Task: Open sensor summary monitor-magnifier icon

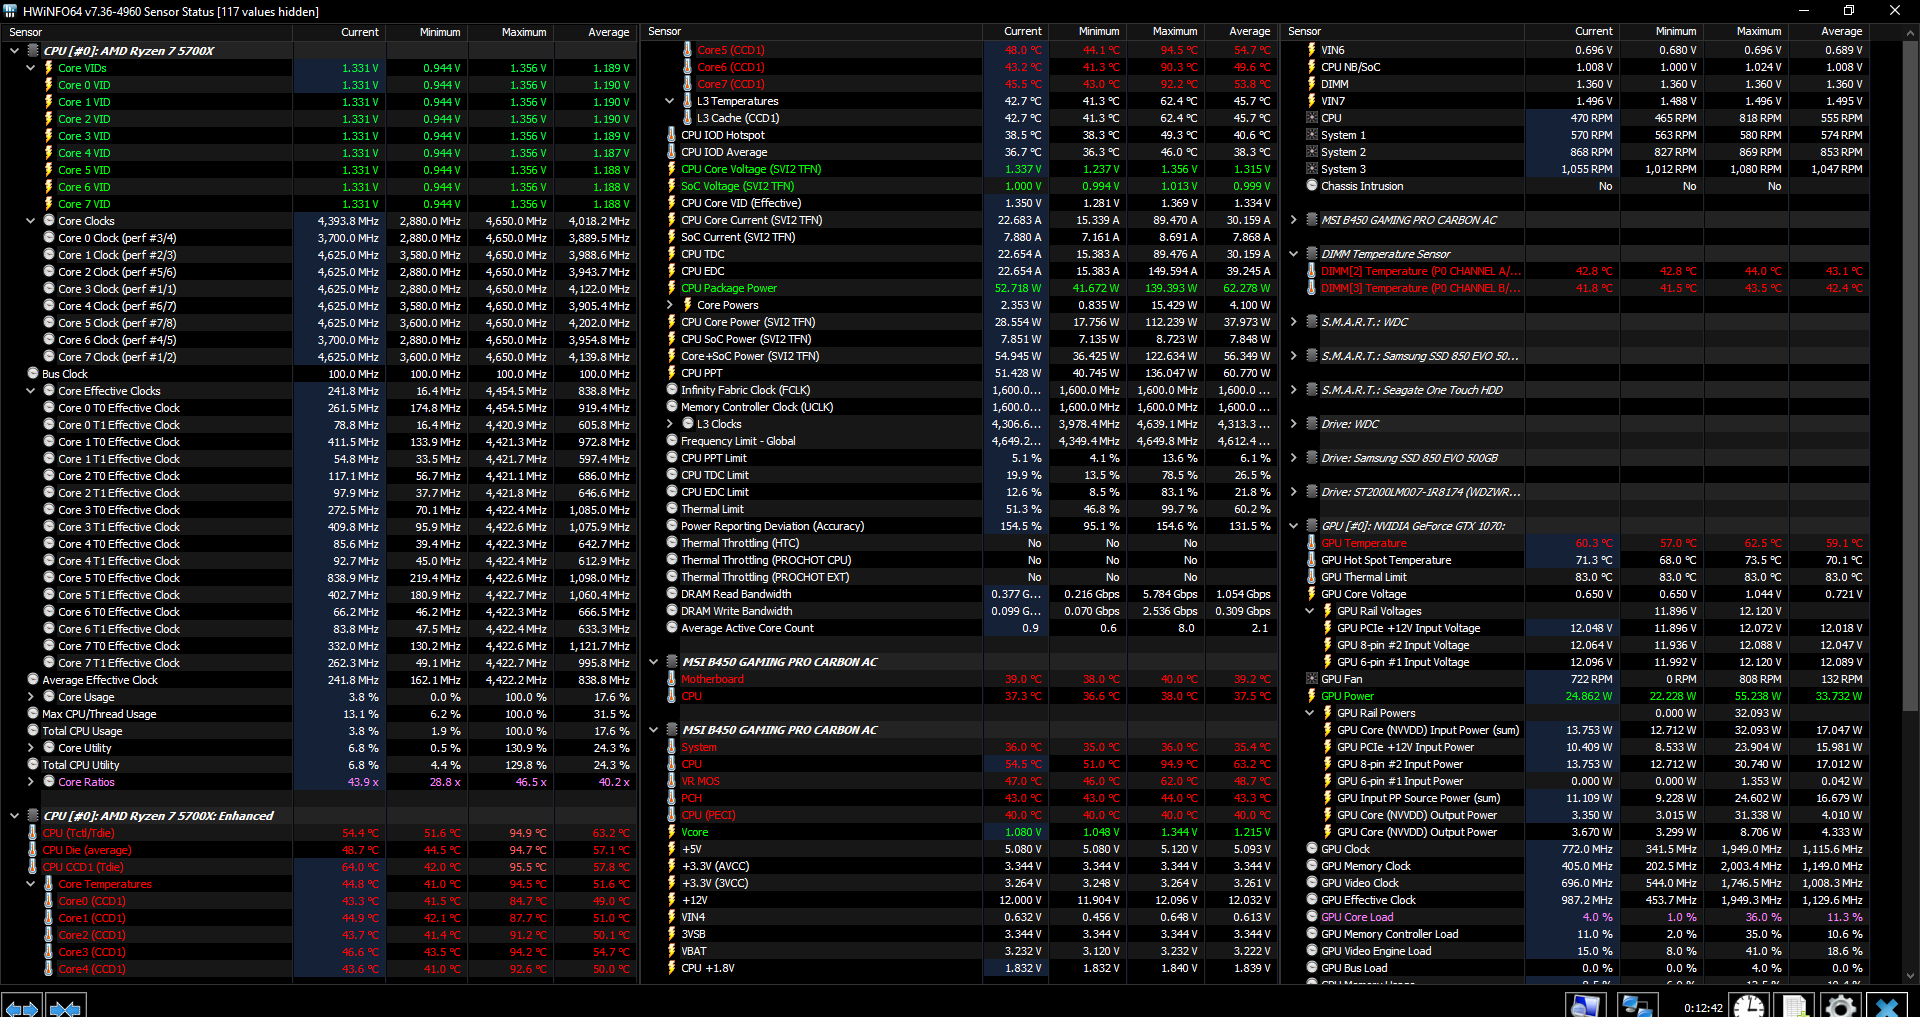Action: [x=1585, y=1006]
